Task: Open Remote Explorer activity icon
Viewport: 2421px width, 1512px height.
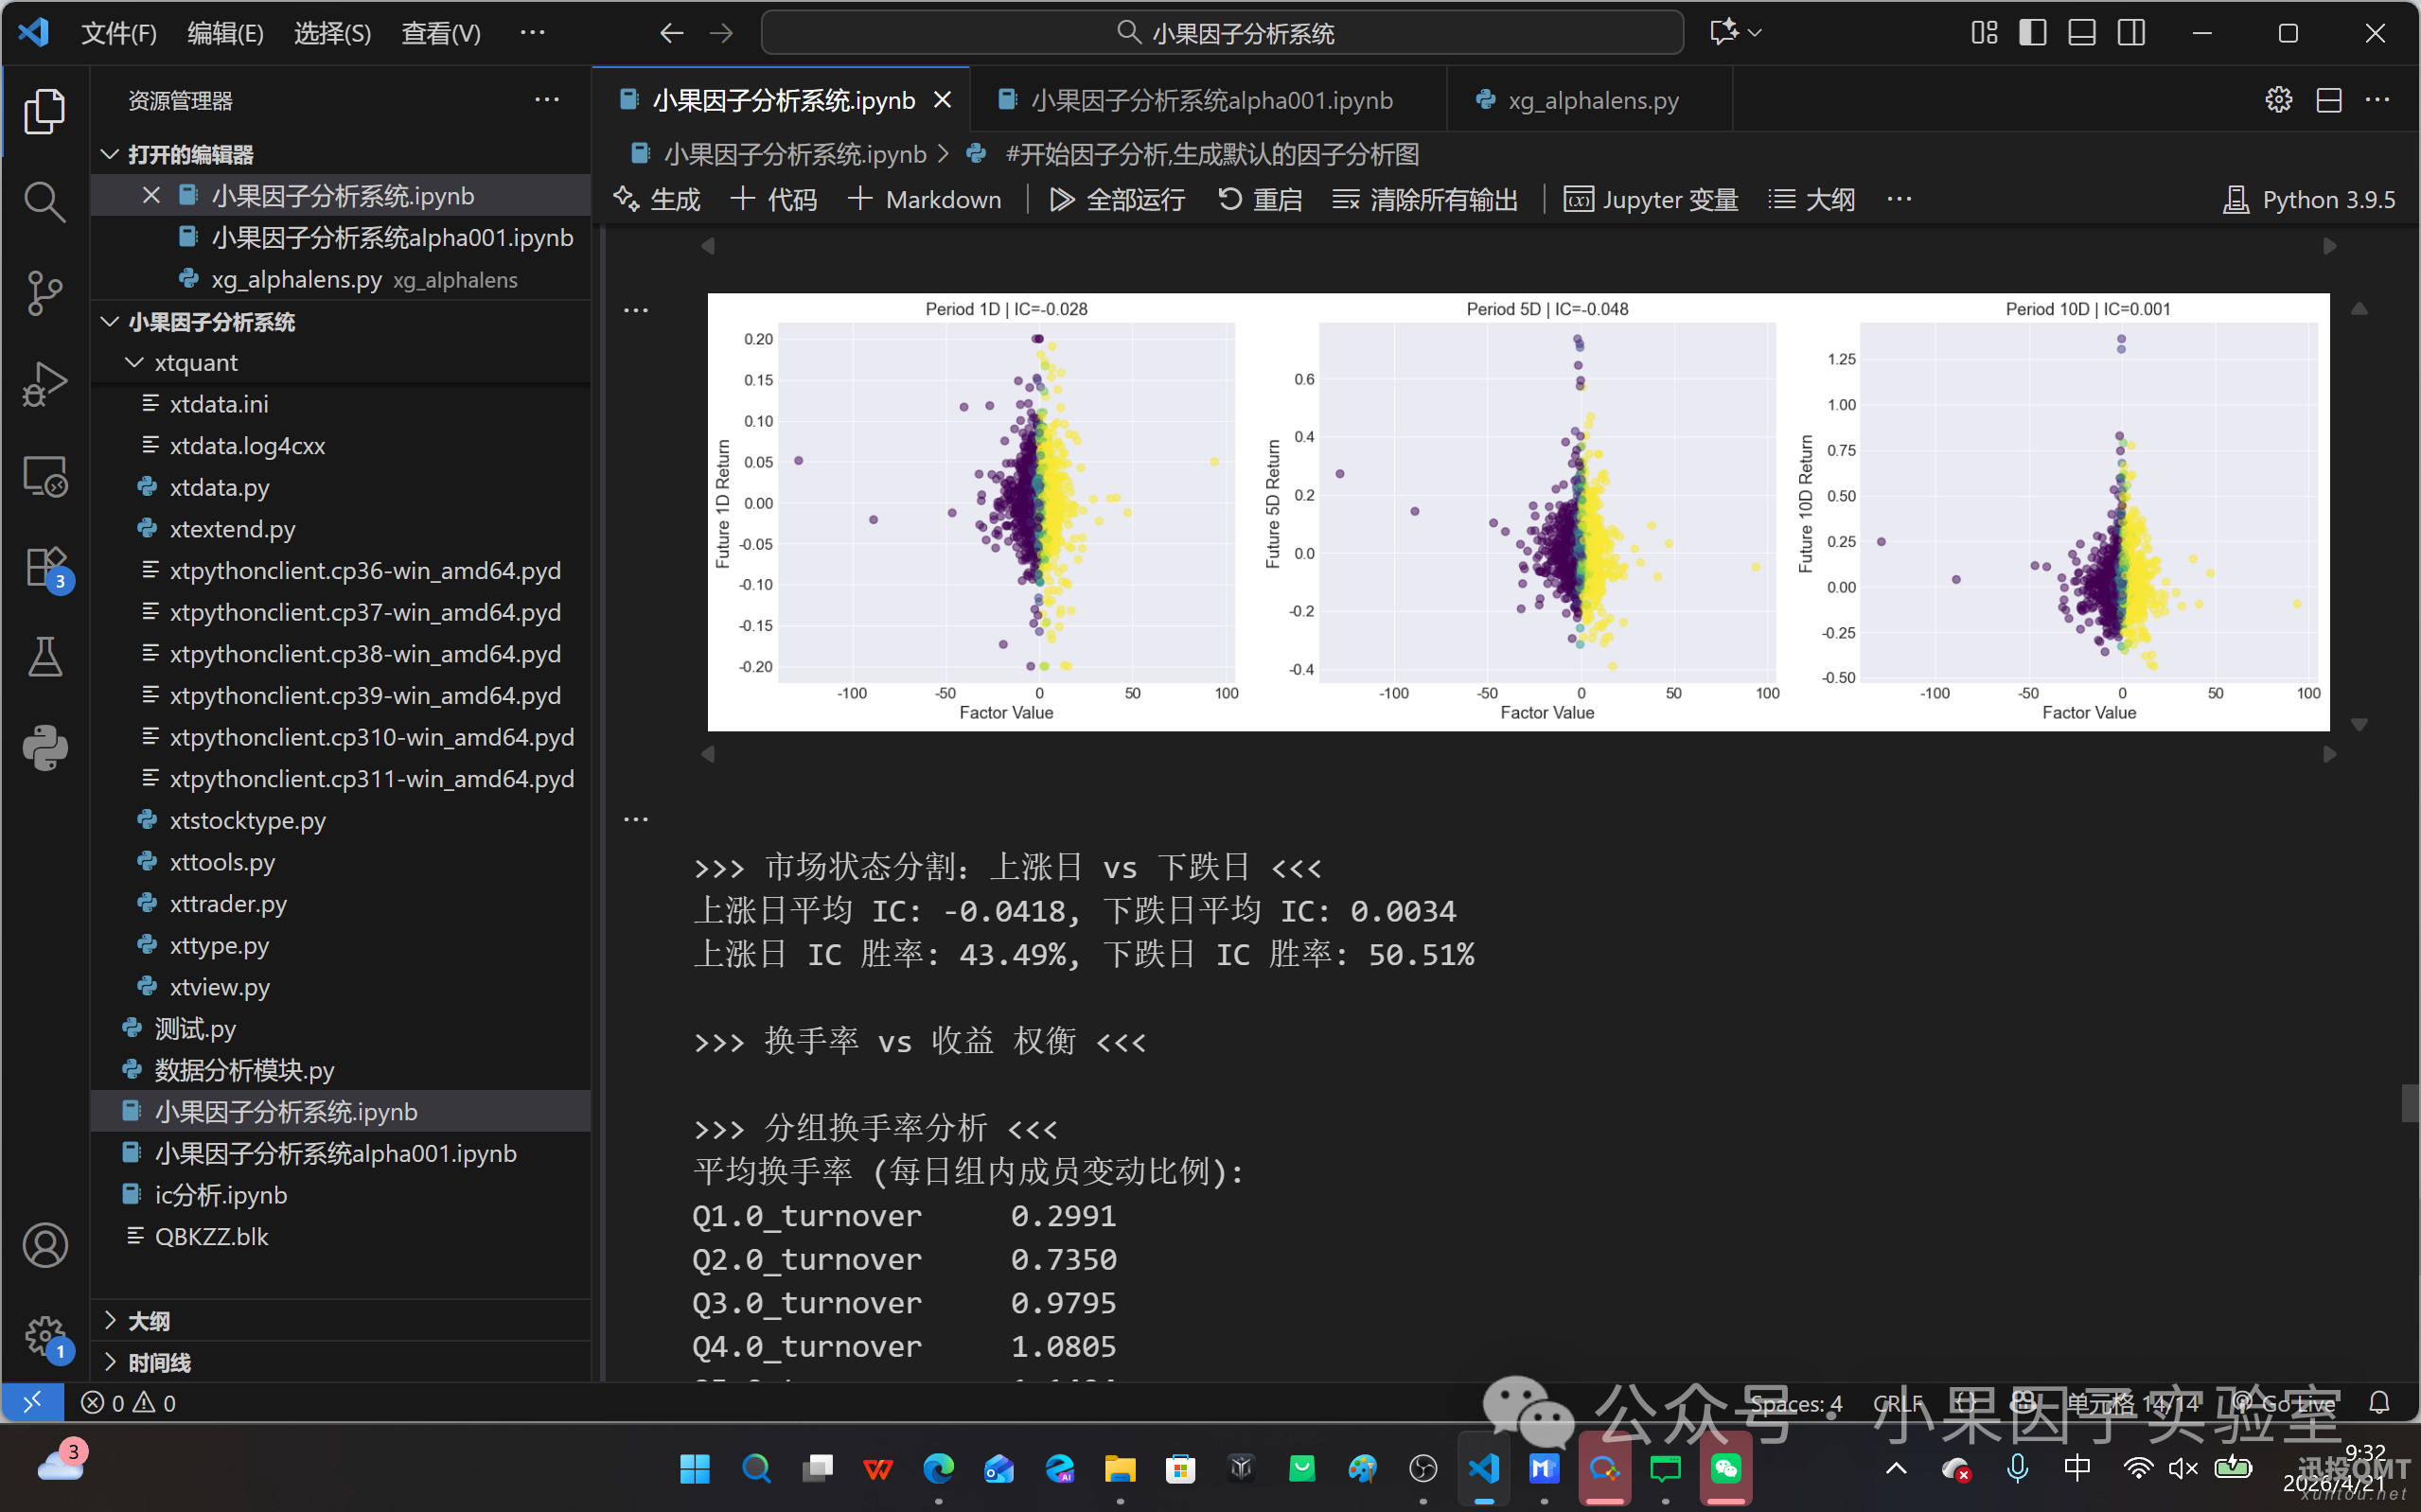Action: (x=44, y=476)
